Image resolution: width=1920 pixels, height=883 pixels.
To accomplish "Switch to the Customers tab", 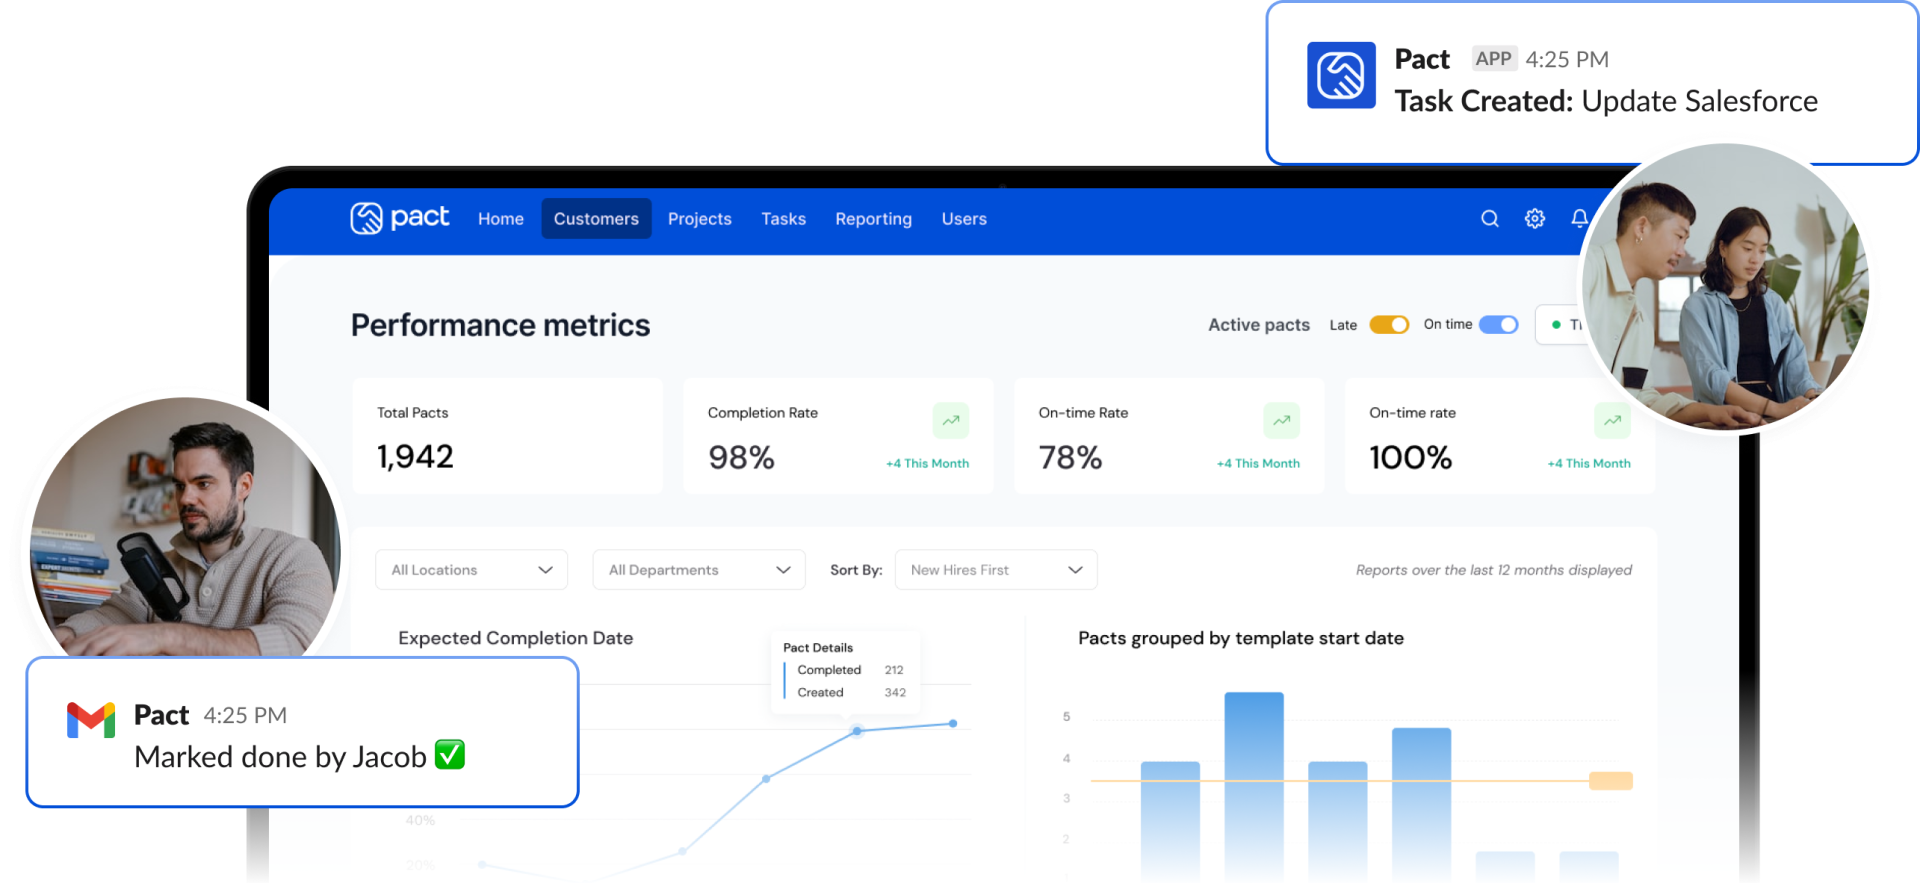I will click(x=596, y=219).
